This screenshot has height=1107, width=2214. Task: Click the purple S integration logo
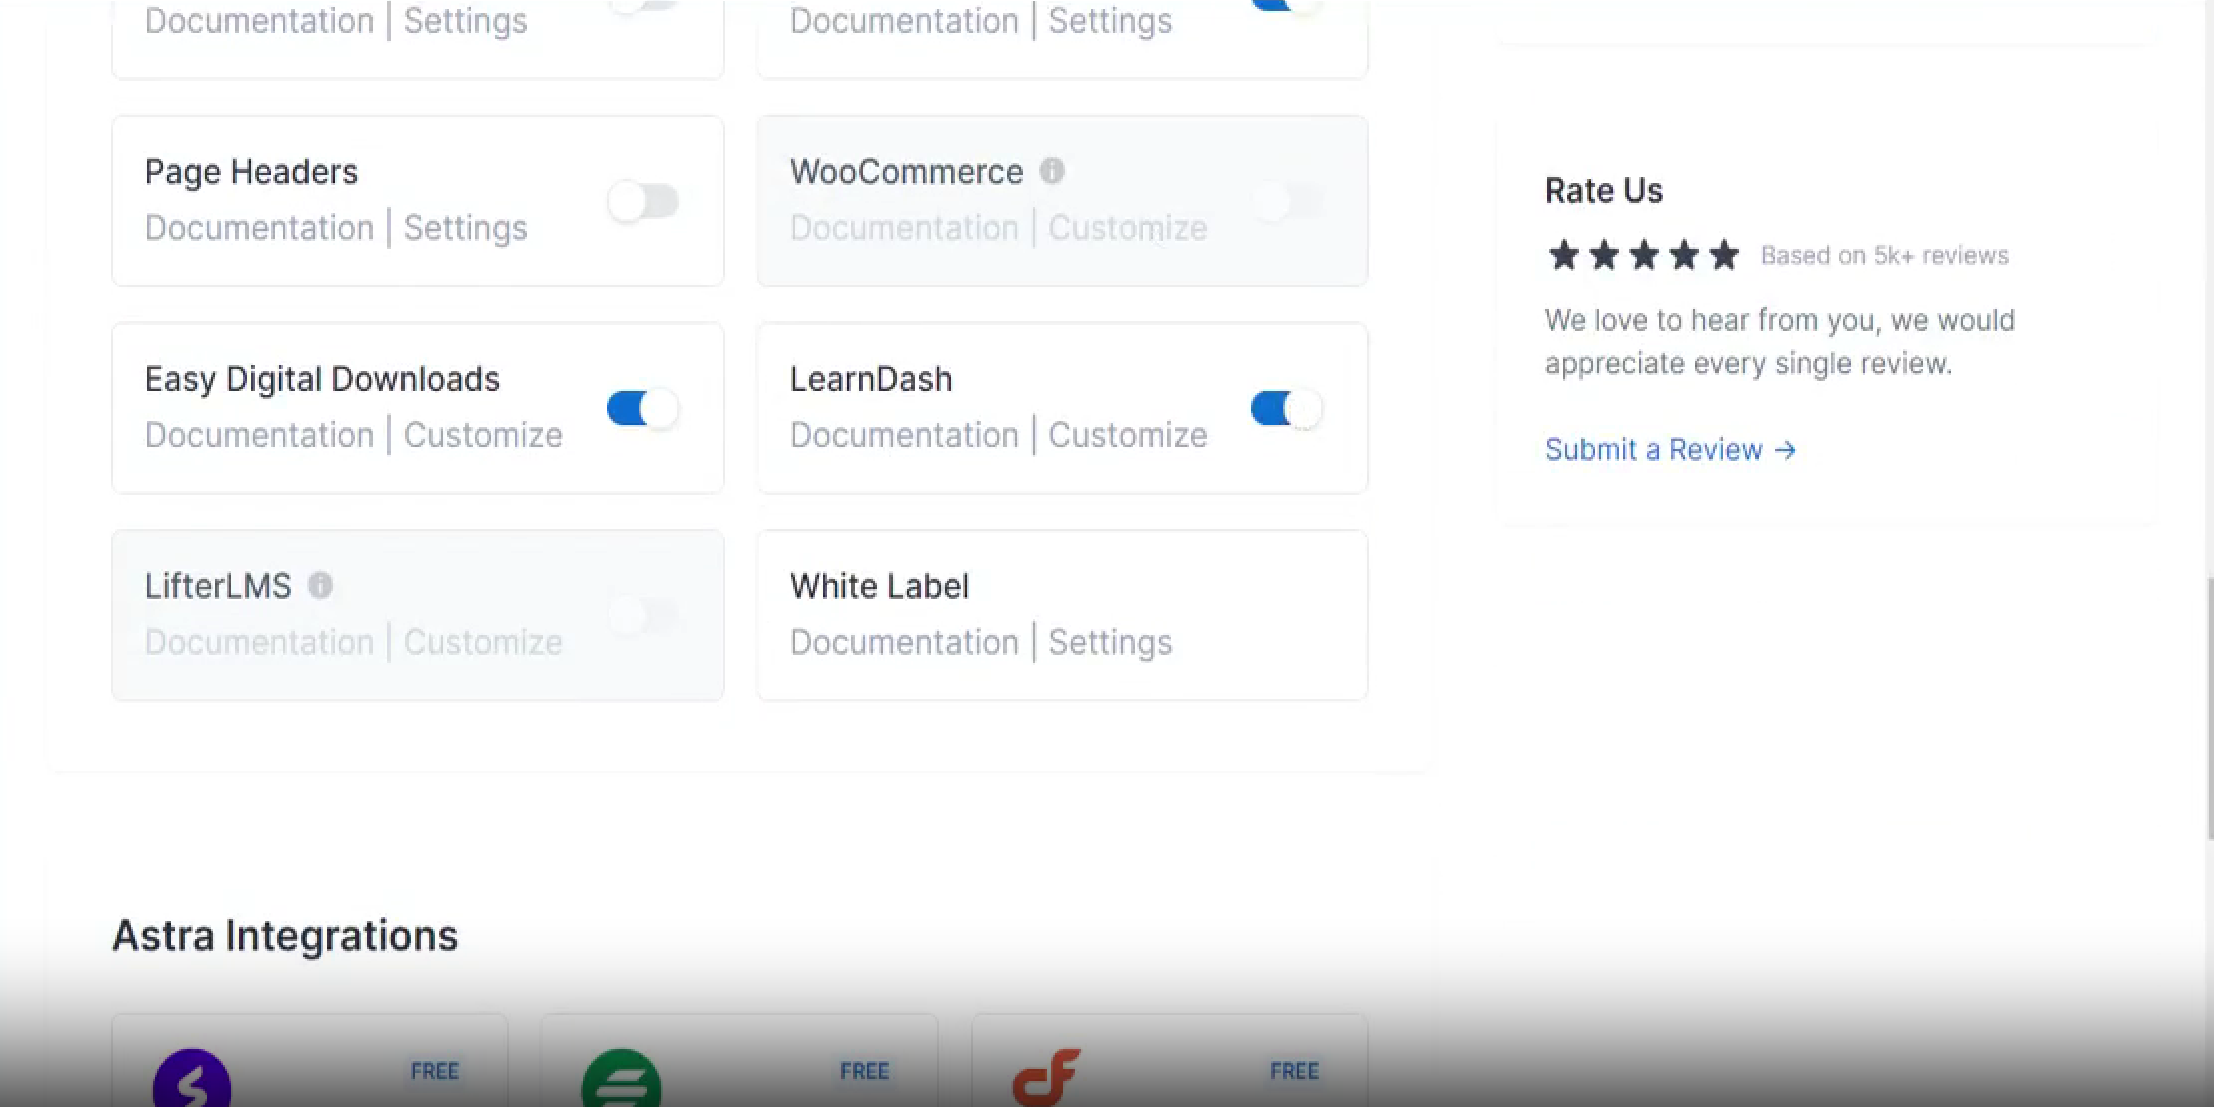[192, 1082]
